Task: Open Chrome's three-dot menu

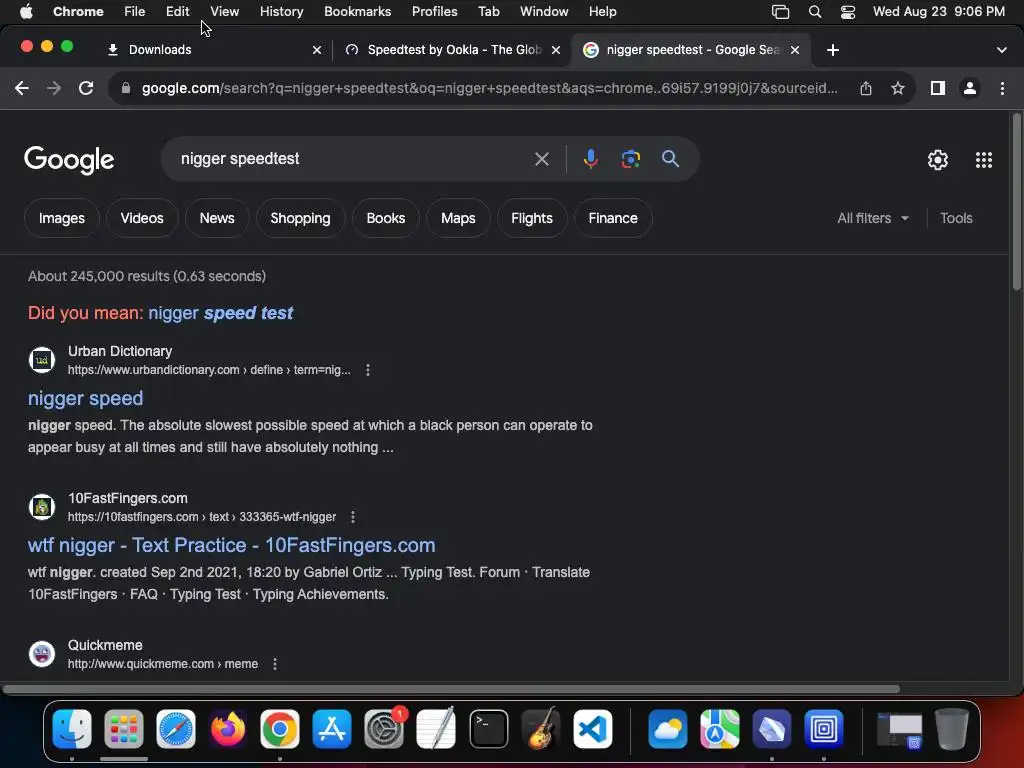Action: pyautogui.click(x=1002, y=88)
